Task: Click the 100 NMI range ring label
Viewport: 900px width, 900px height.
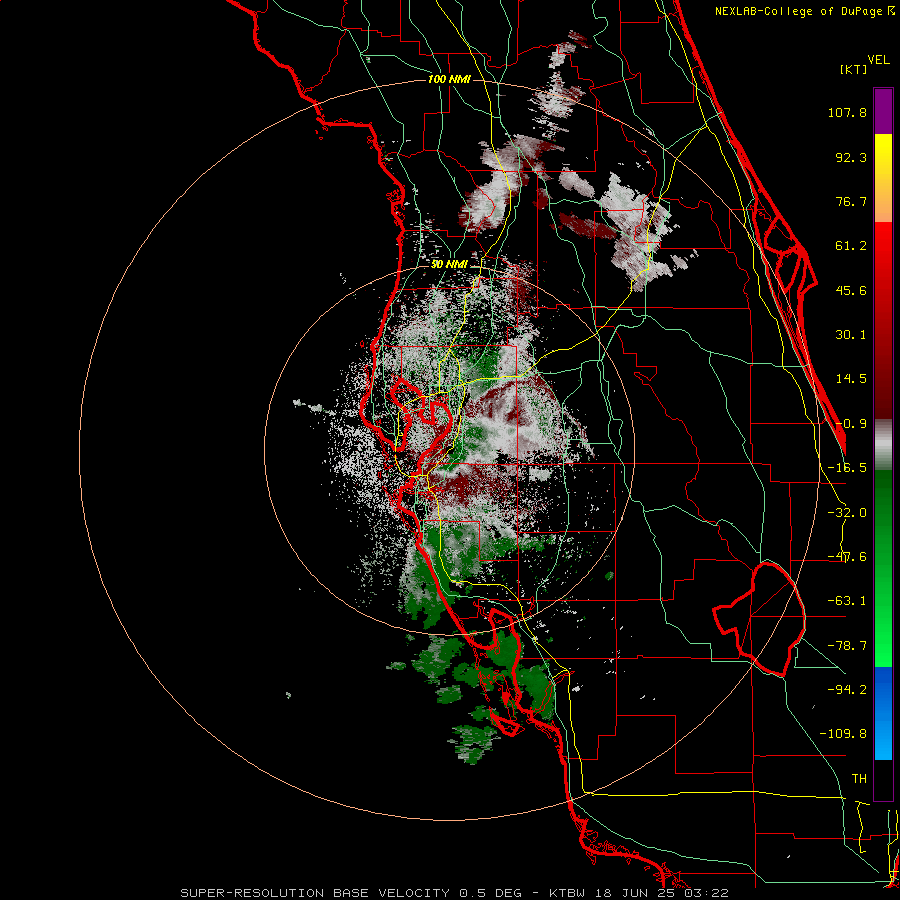Action: [449, 79]
